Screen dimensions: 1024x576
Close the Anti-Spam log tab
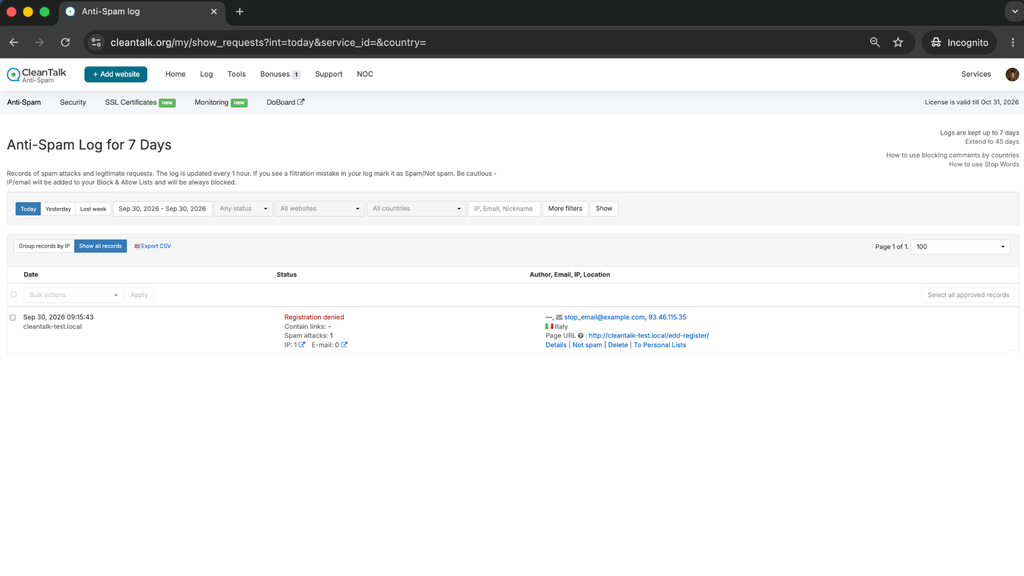tap(214, 12)
